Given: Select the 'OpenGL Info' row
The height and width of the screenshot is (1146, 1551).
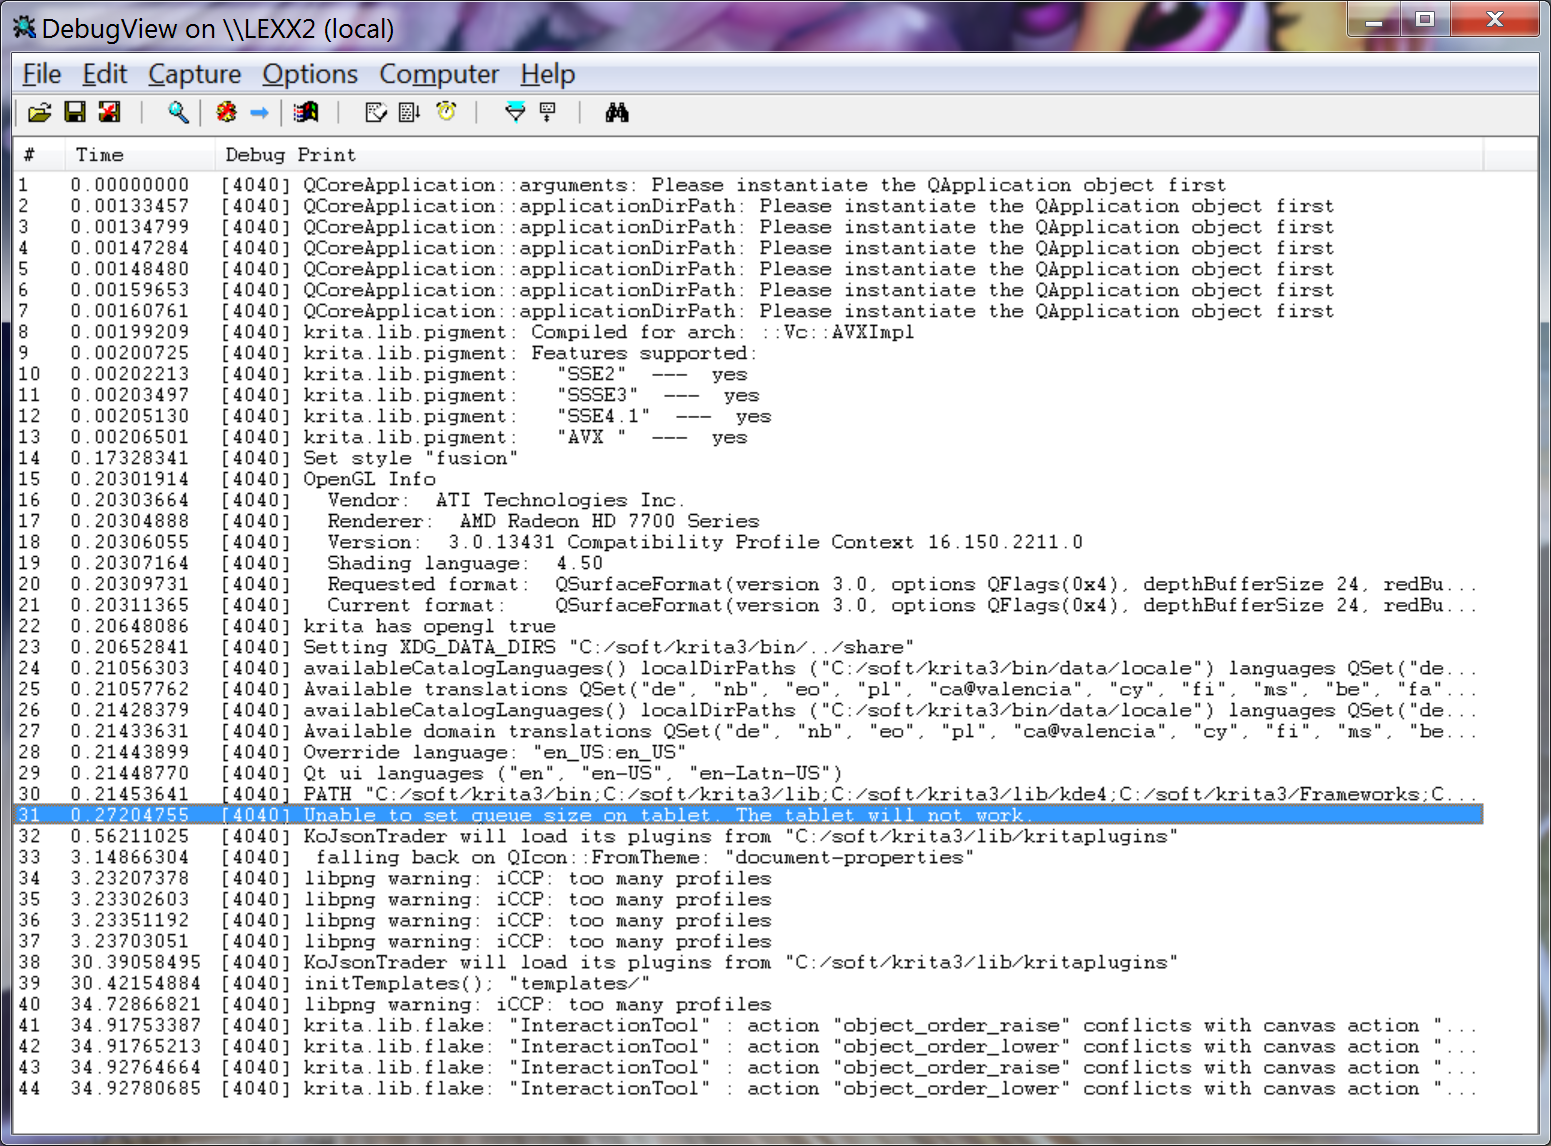Looking at the screenshot, I should (x=748, y=479).
